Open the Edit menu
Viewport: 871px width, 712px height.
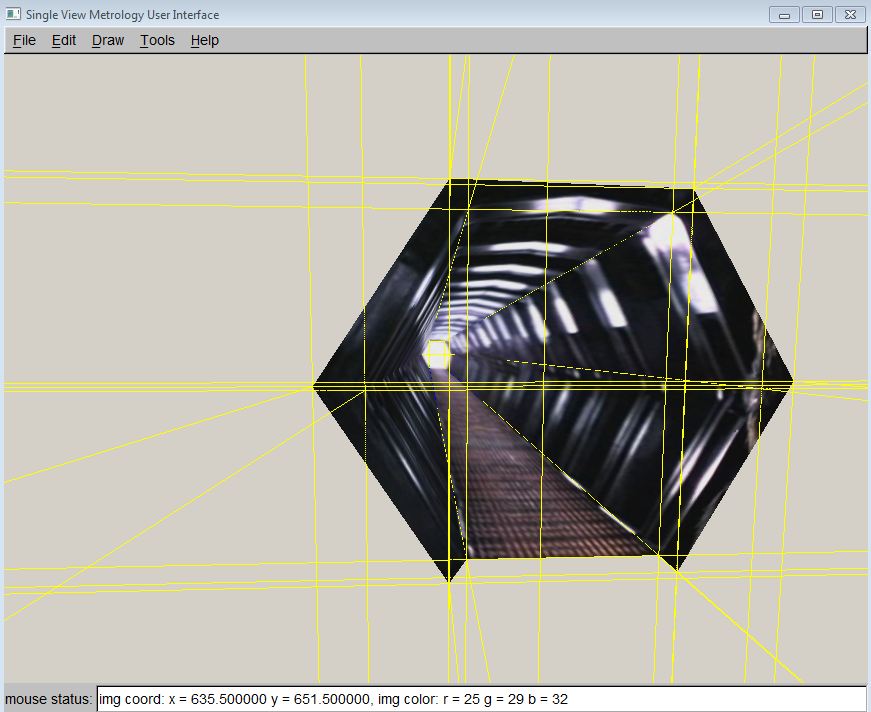[x=64, y=41]
